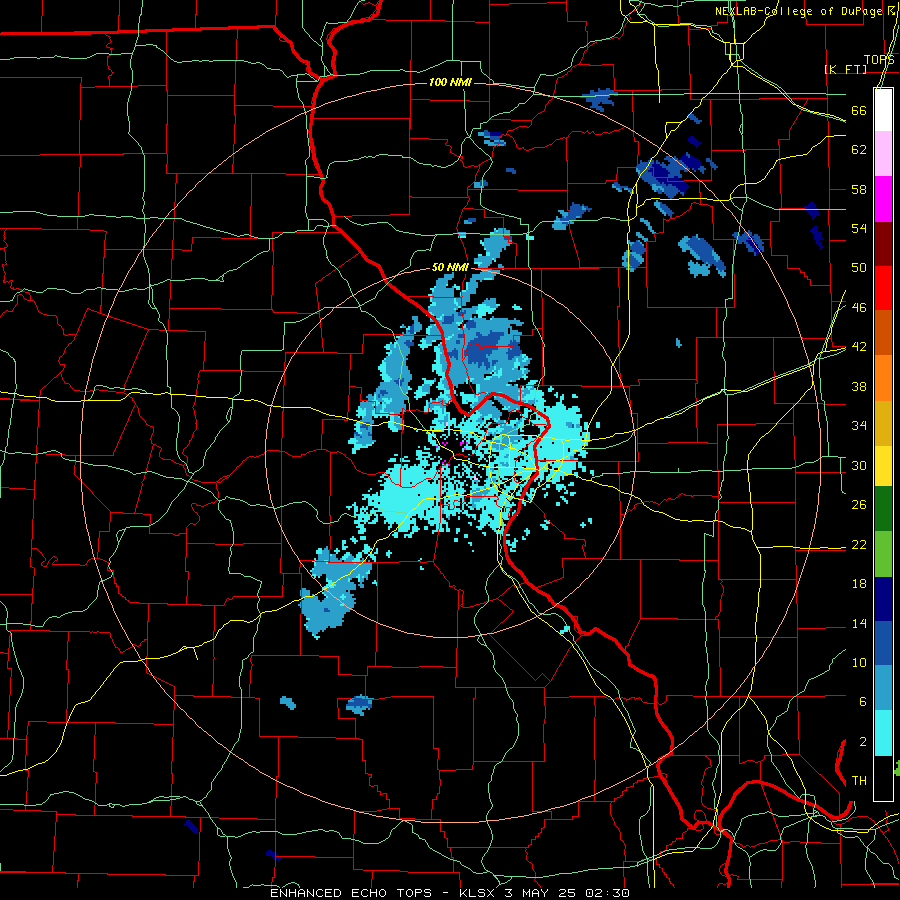Click the white swatch atop the tops scale
The image size is (900, 900).
pyautogui.click(x=883, y=110)
